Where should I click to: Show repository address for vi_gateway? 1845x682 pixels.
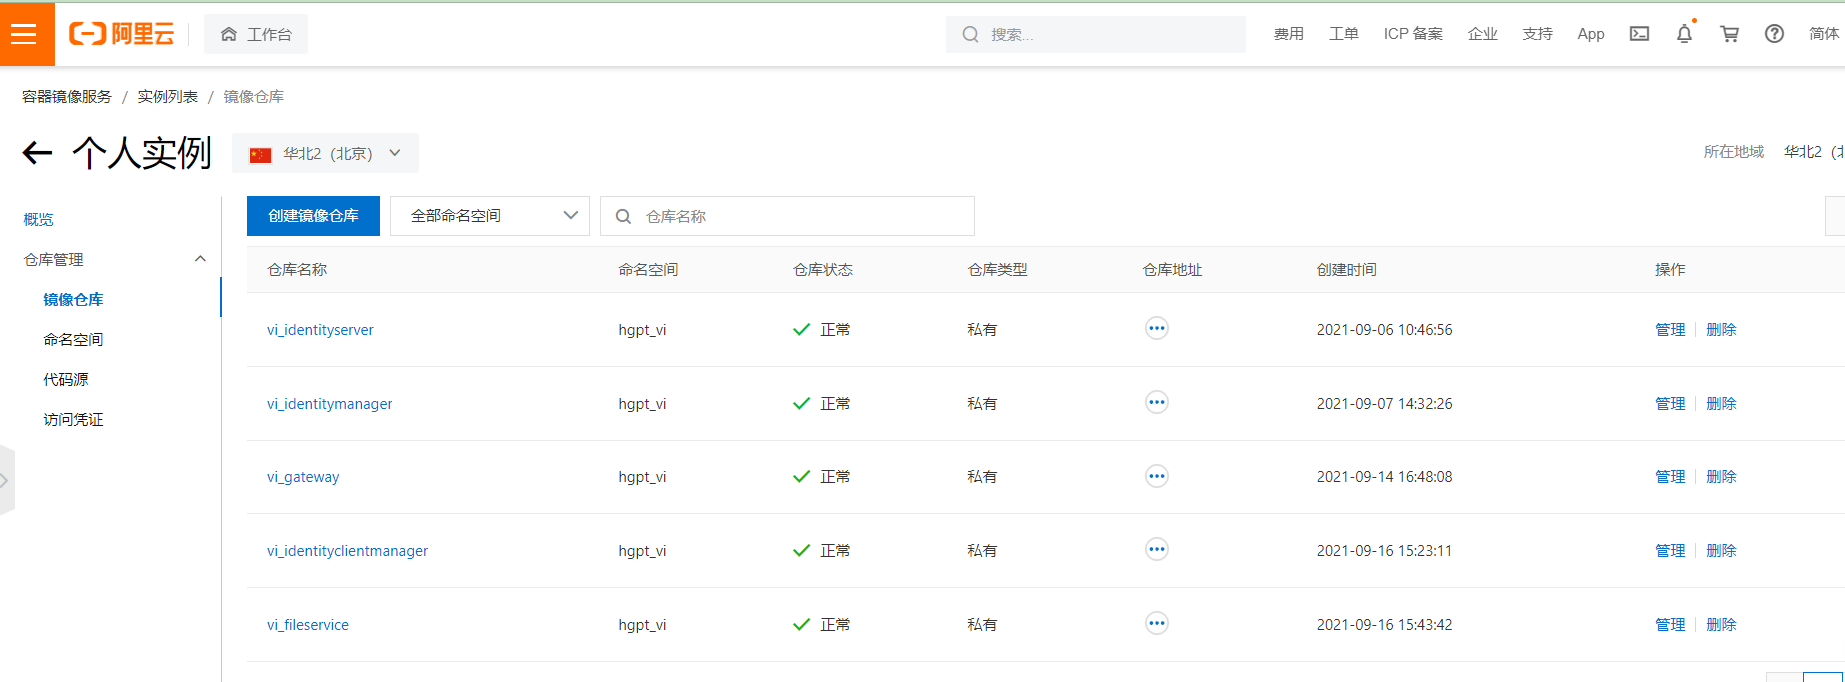1156,476
